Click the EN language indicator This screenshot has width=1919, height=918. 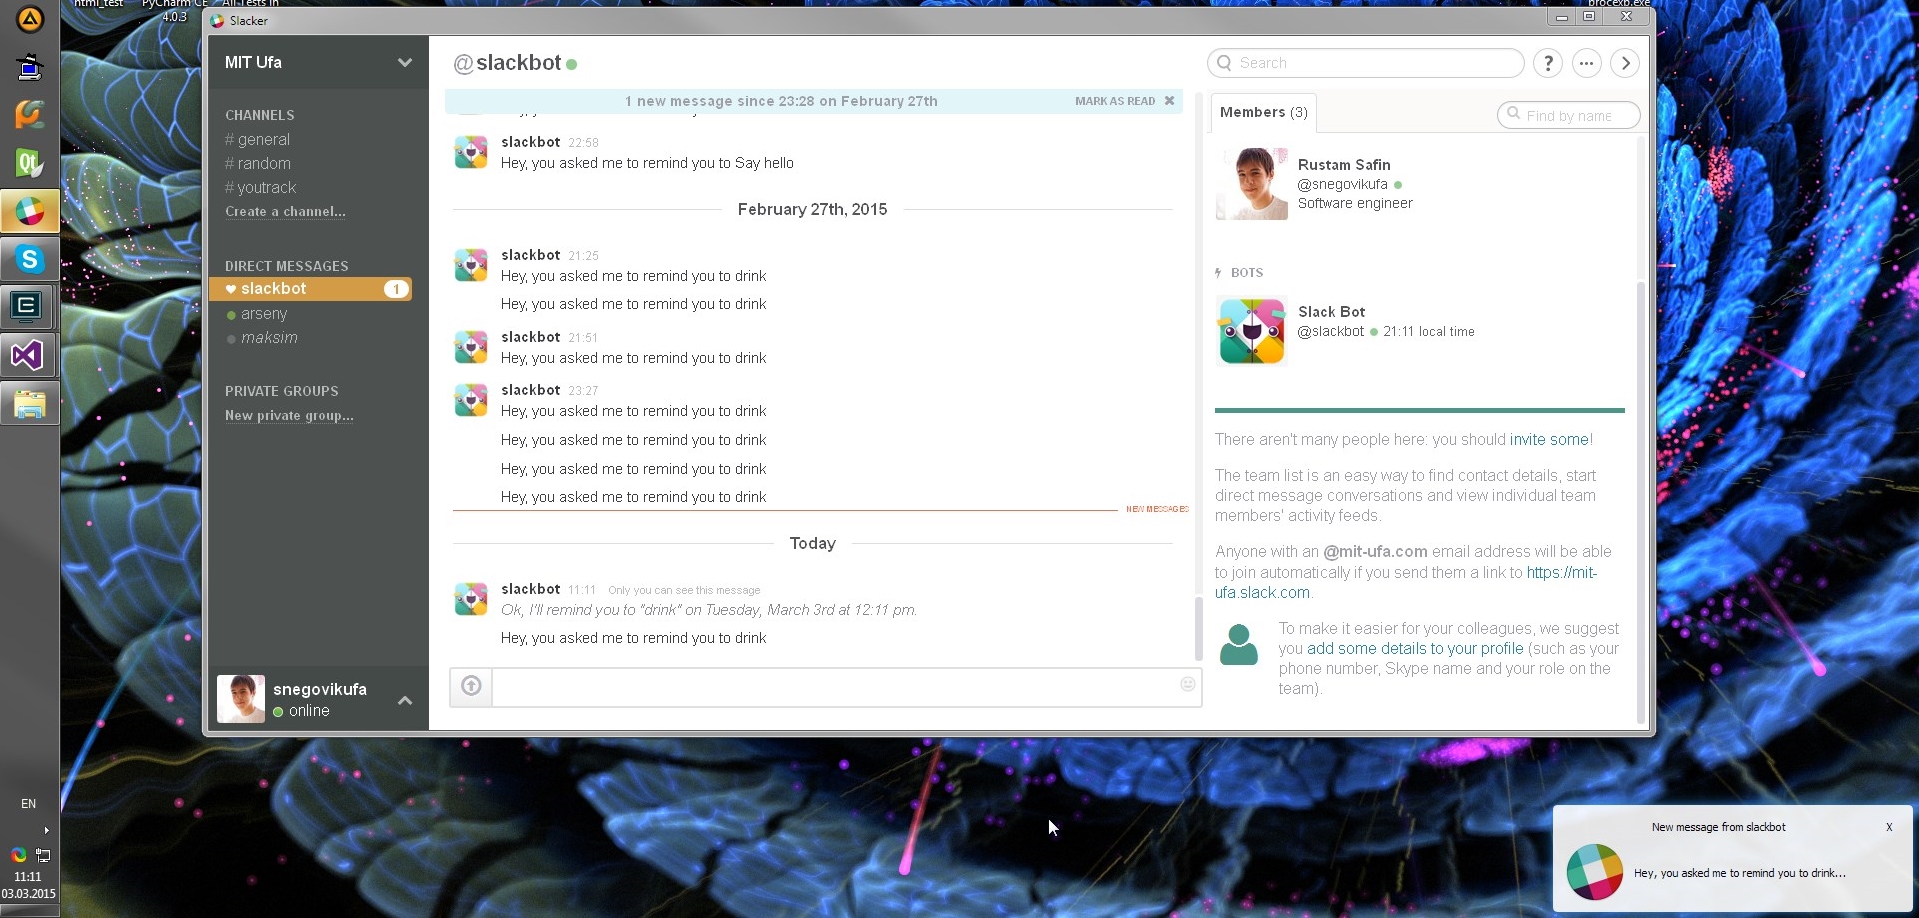pyautogui.click(x=28, y=804)
